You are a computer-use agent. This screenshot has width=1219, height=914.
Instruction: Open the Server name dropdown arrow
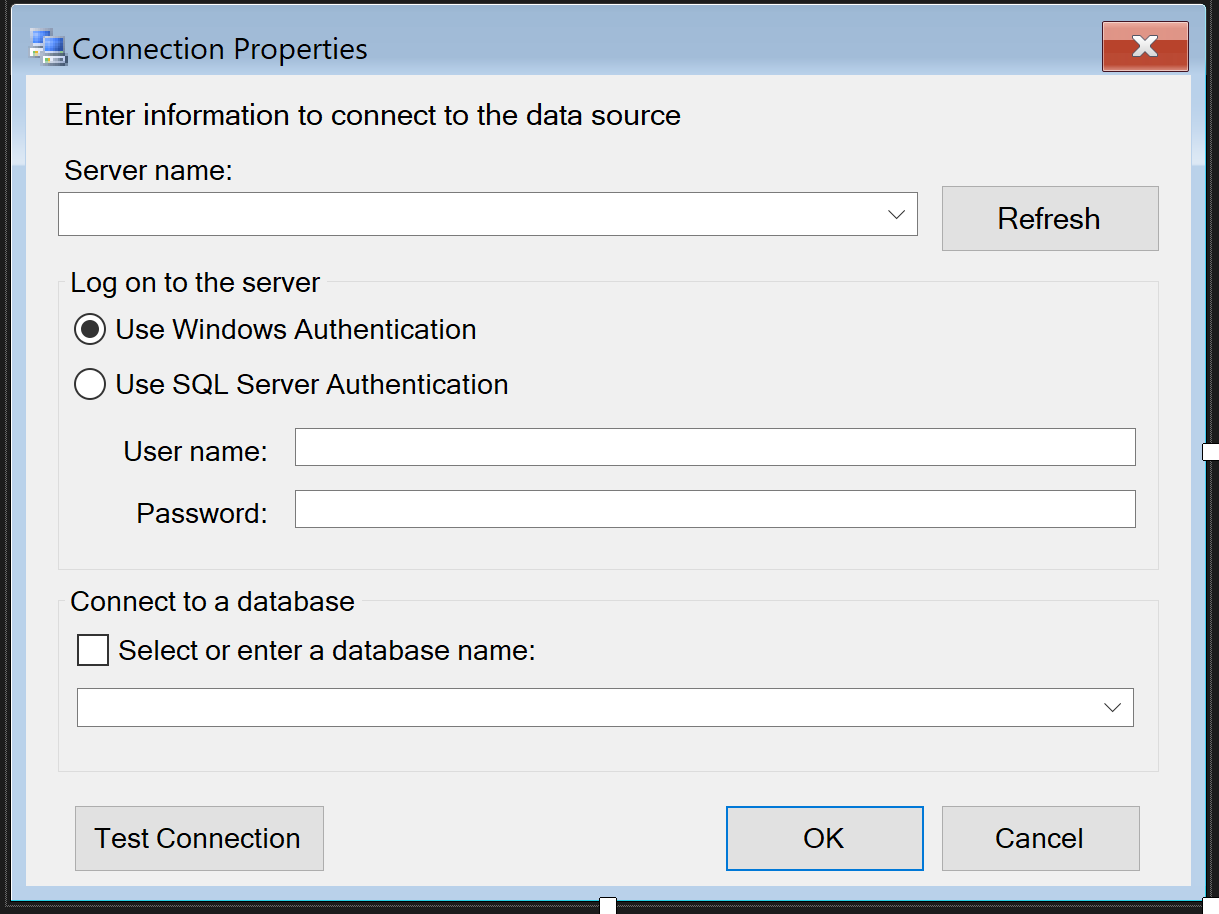point(897,215)
